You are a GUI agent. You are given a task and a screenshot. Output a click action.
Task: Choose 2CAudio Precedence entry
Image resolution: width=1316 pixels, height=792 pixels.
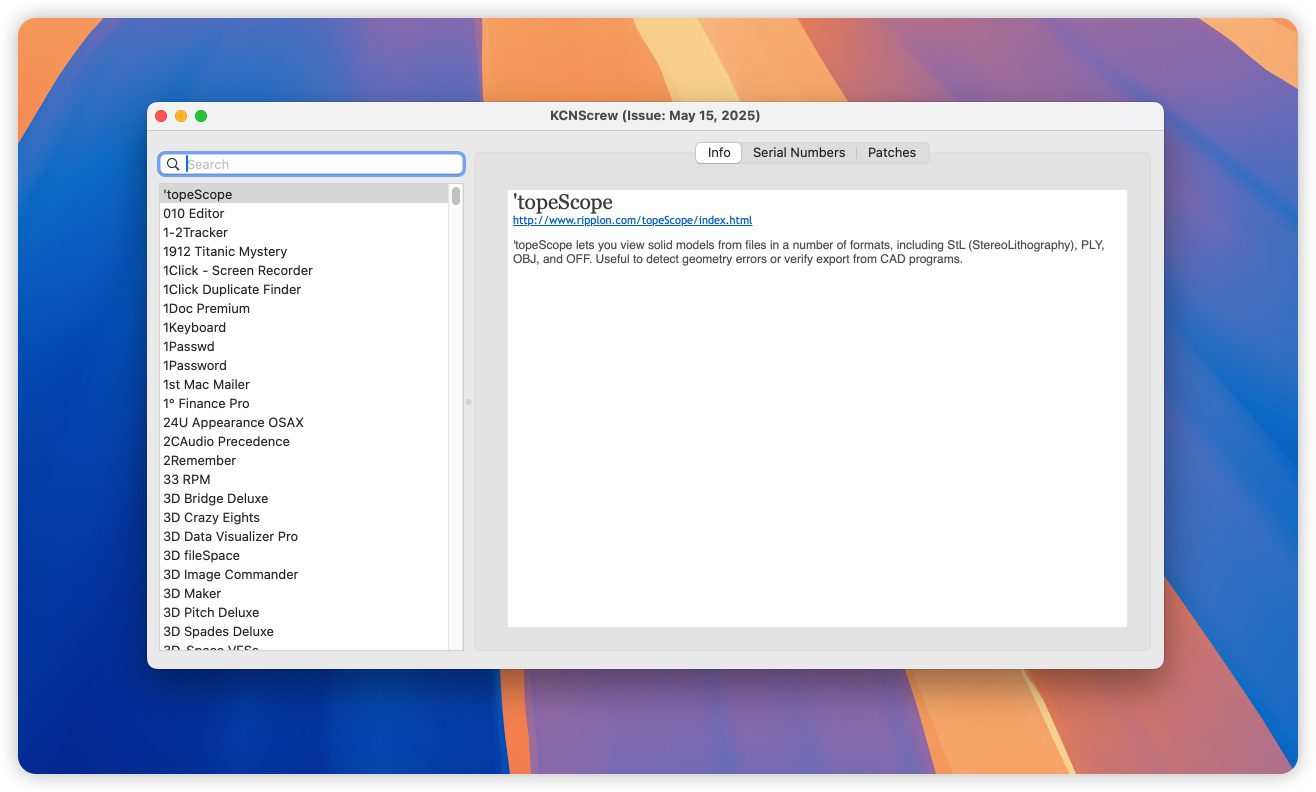pyautogui.click(x=305, y=441)
